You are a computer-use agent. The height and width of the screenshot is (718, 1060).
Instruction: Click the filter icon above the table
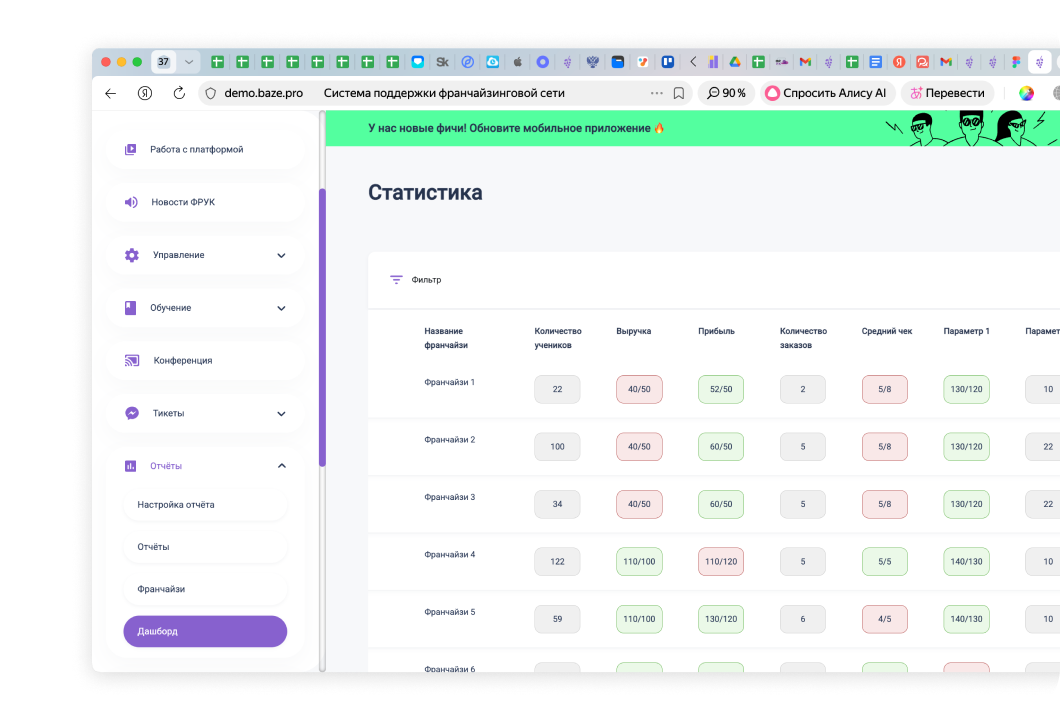396,280
